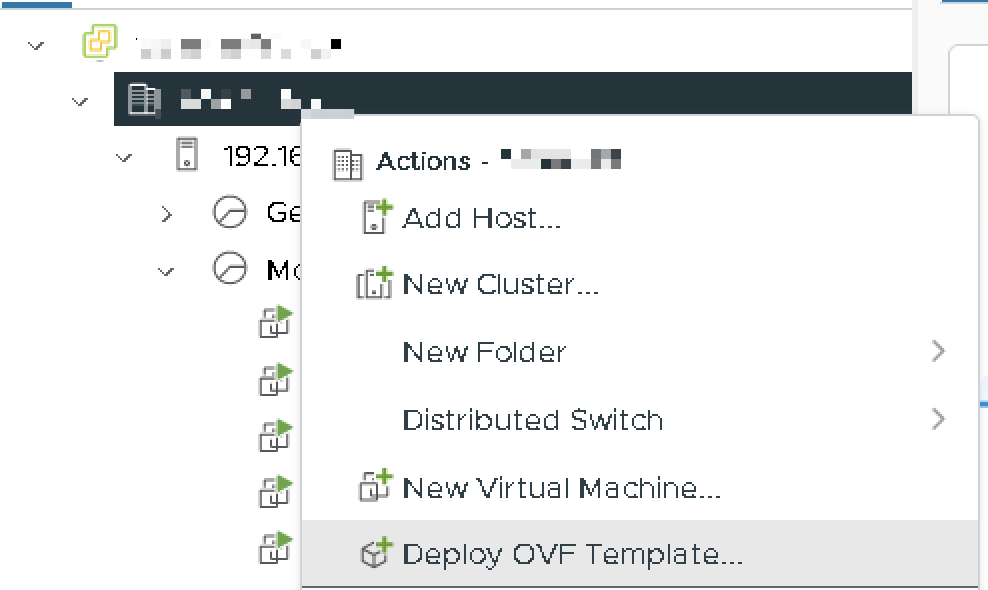Screen dimensions: 988x590
Task: Collapse the vCenter root tree node
Action: (37, 45)
